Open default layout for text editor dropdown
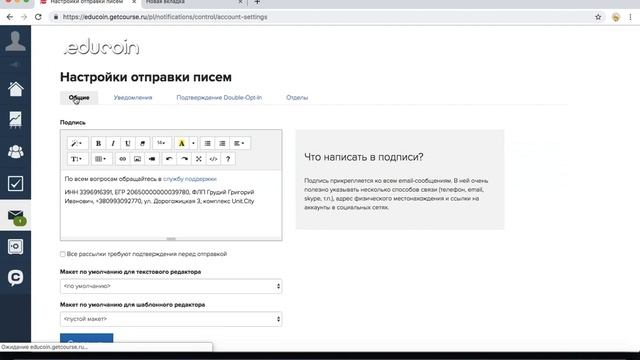640x360 pixels. [171, 286]
